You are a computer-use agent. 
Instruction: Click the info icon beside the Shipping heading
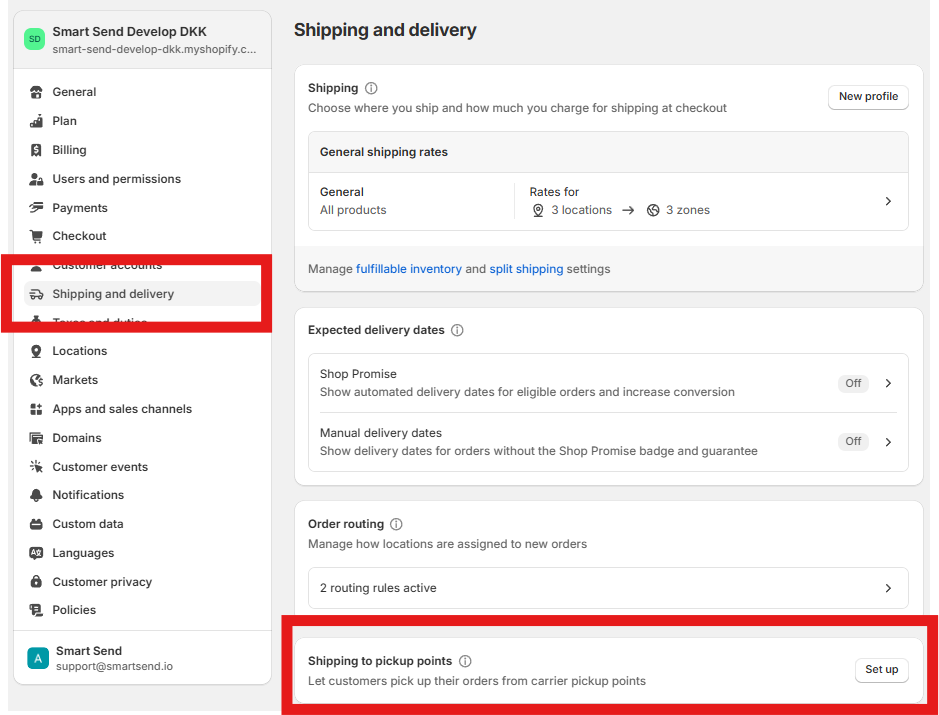click(x=370, y=88)
